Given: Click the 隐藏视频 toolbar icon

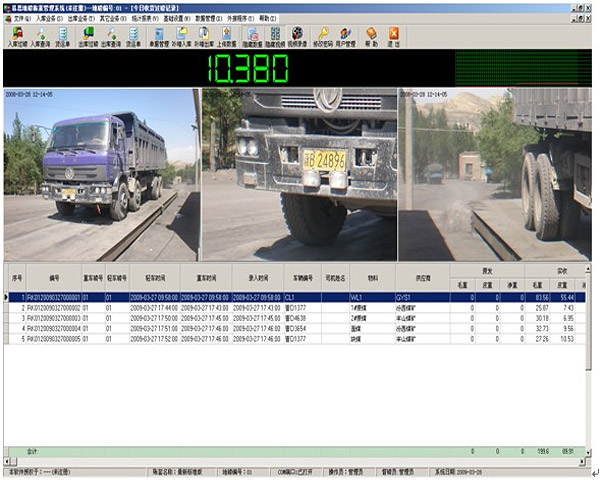Looking at the screenshot, I should [274, 36].
